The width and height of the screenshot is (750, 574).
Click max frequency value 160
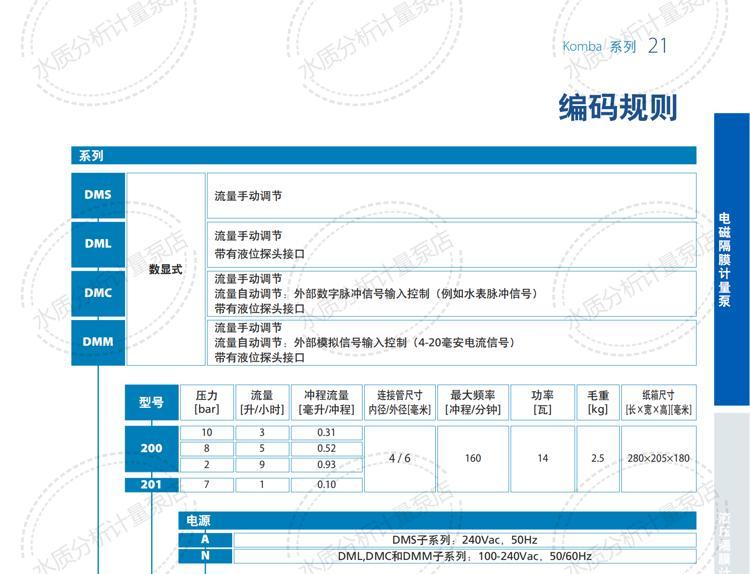click(473, 458)
